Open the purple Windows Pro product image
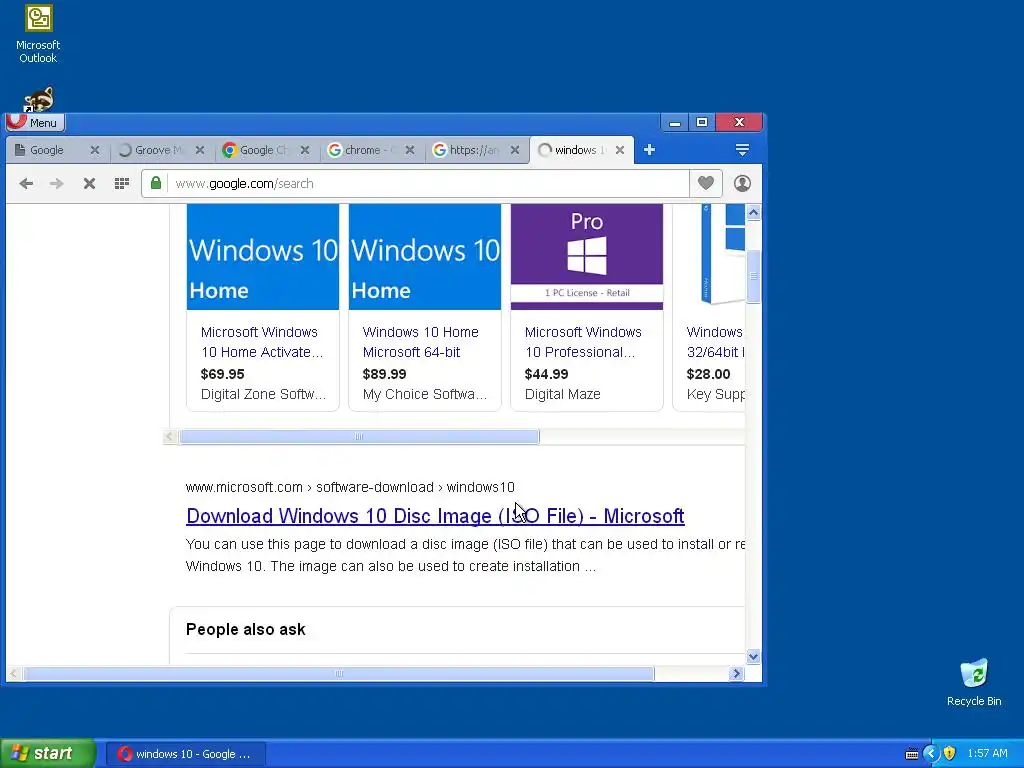 click(587, 257)
